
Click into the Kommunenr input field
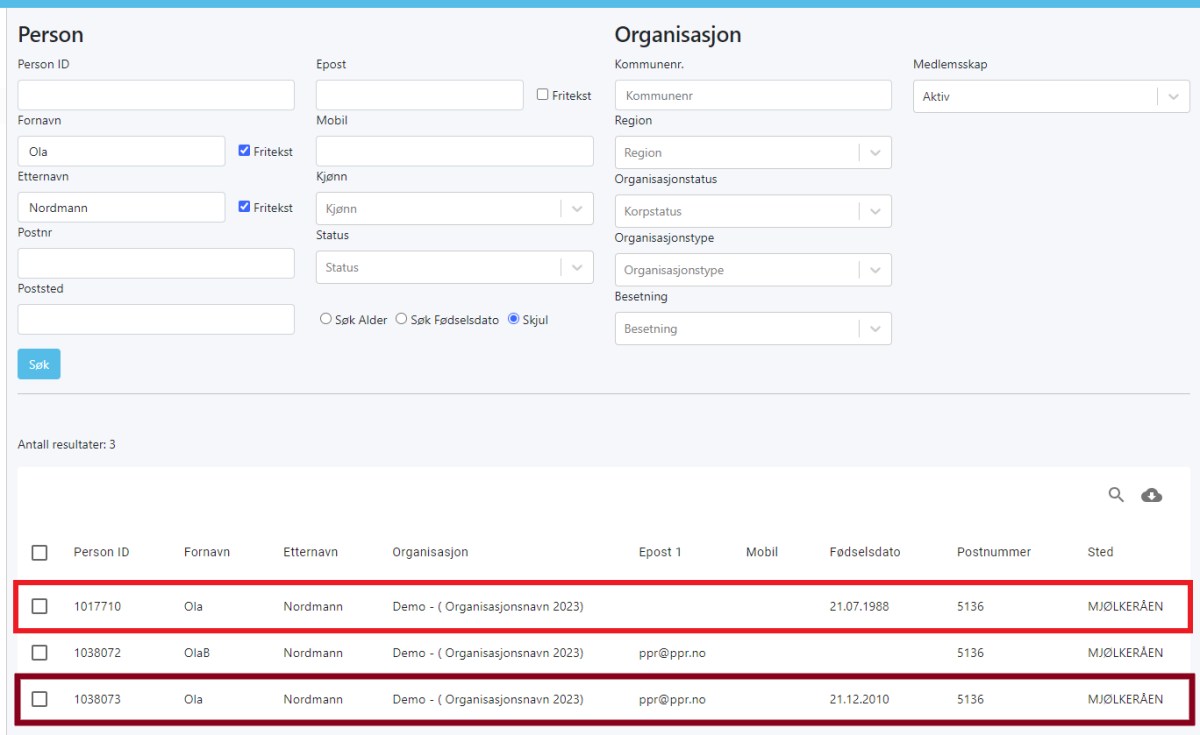click(752, 96)
